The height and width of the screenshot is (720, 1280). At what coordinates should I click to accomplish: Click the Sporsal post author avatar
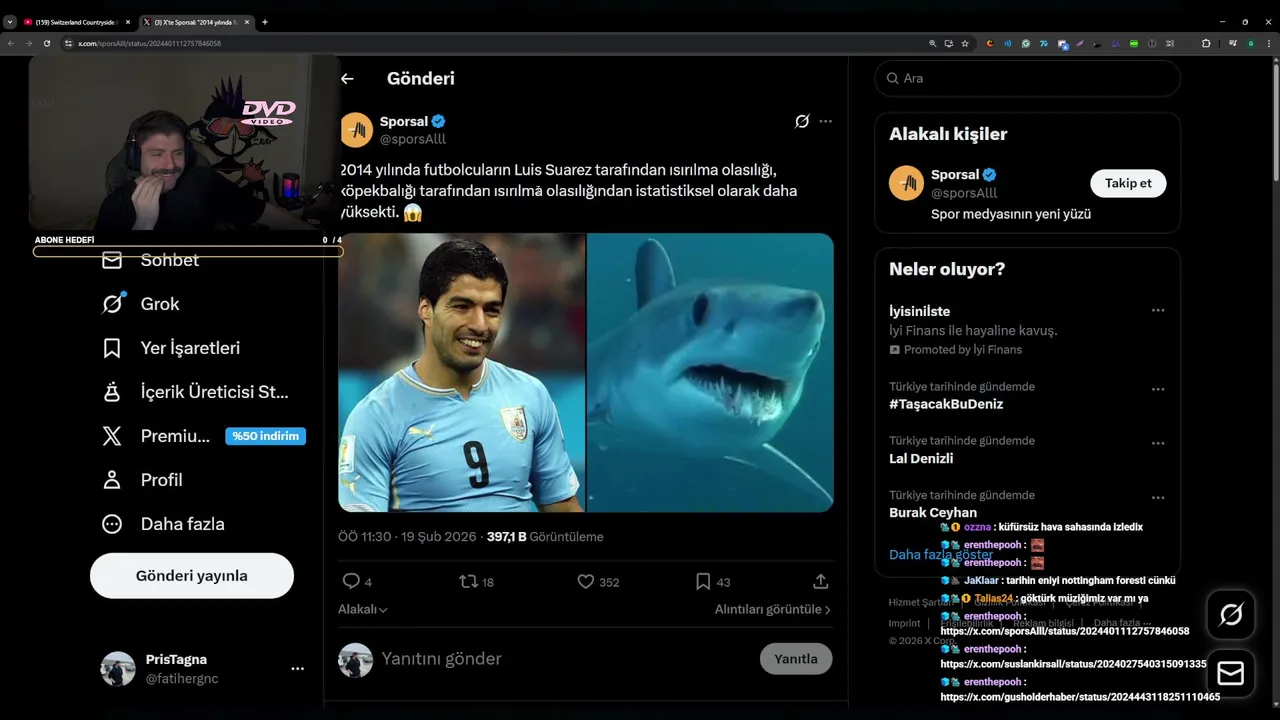[357, 130]
